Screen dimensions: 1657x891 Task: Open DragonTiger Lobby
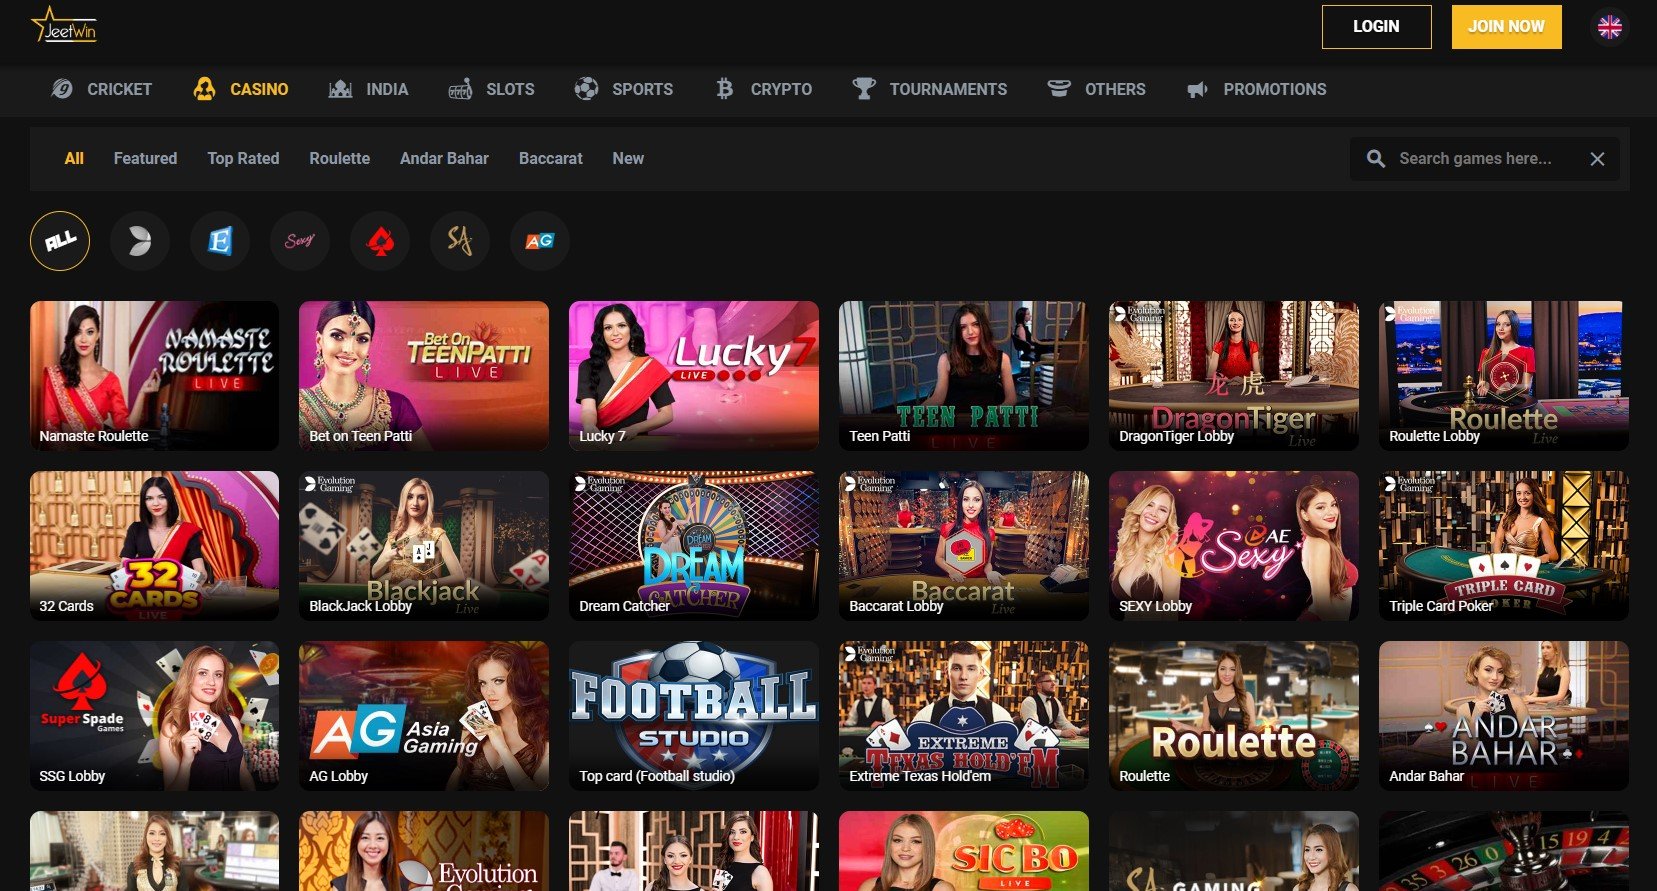(x=1234, y=376)
